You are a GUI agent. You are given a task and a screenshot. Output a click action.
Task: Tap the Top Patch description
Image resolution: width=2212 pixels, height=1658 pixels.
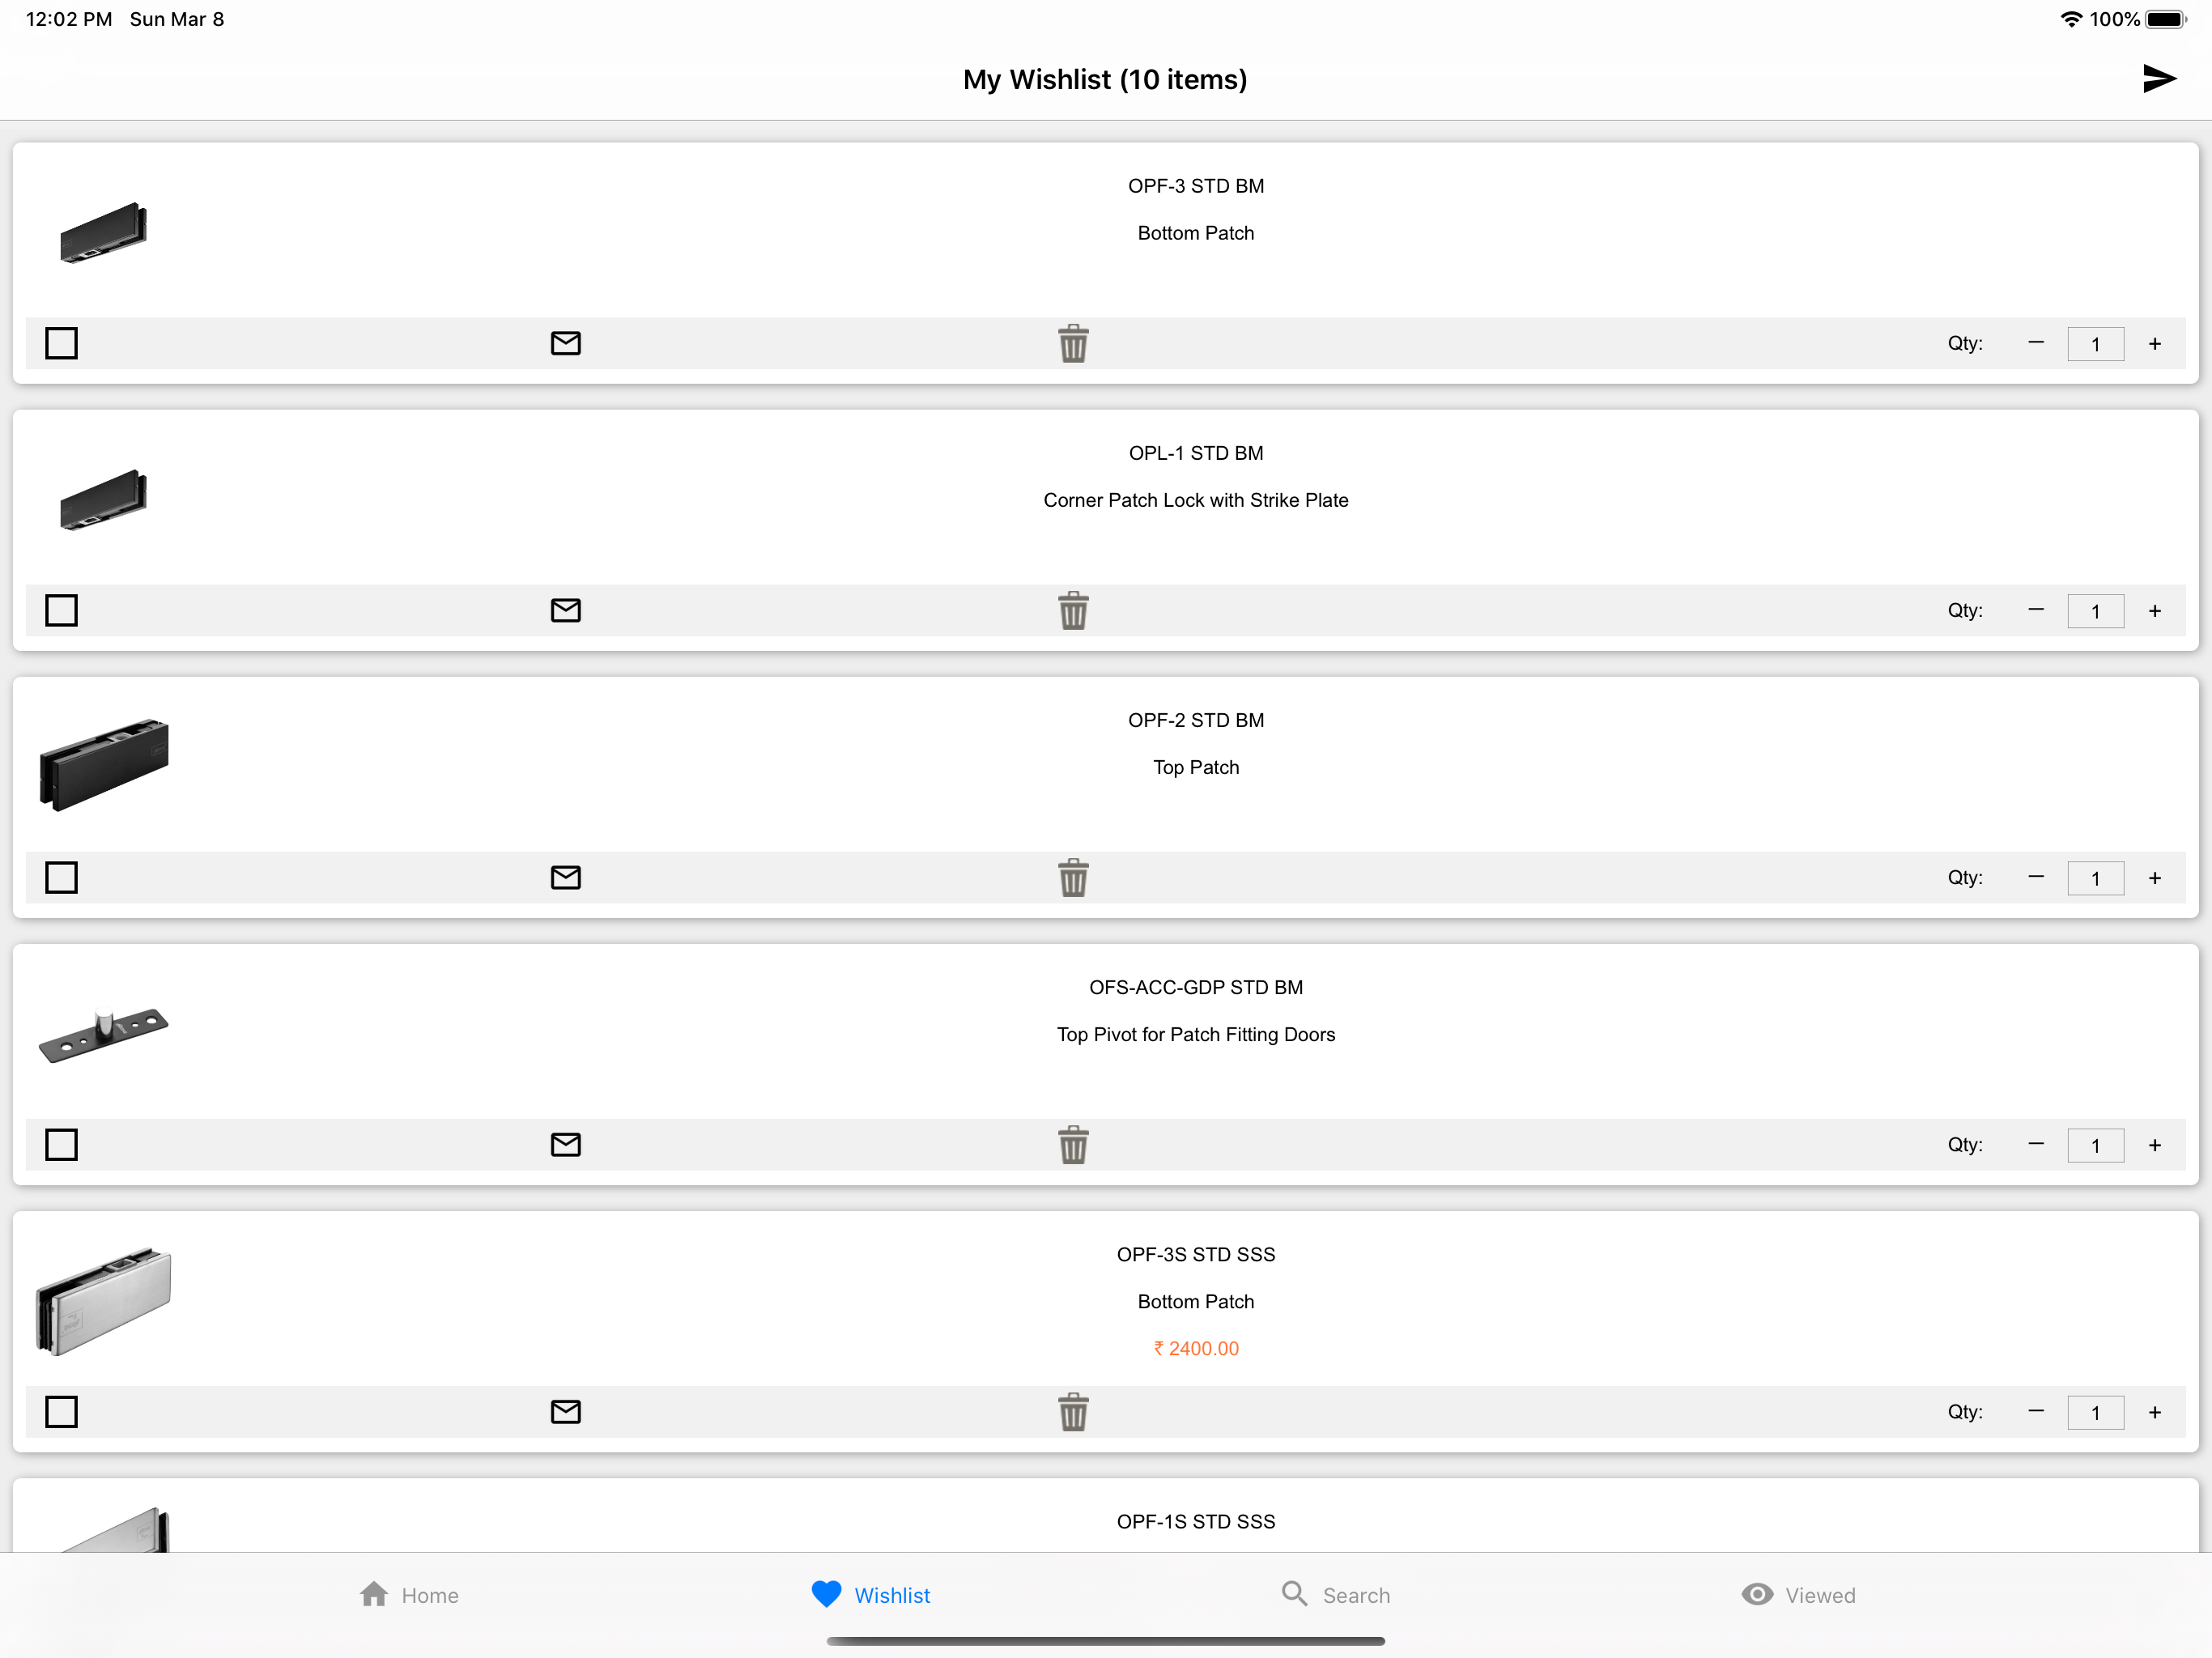point(1196,767)
